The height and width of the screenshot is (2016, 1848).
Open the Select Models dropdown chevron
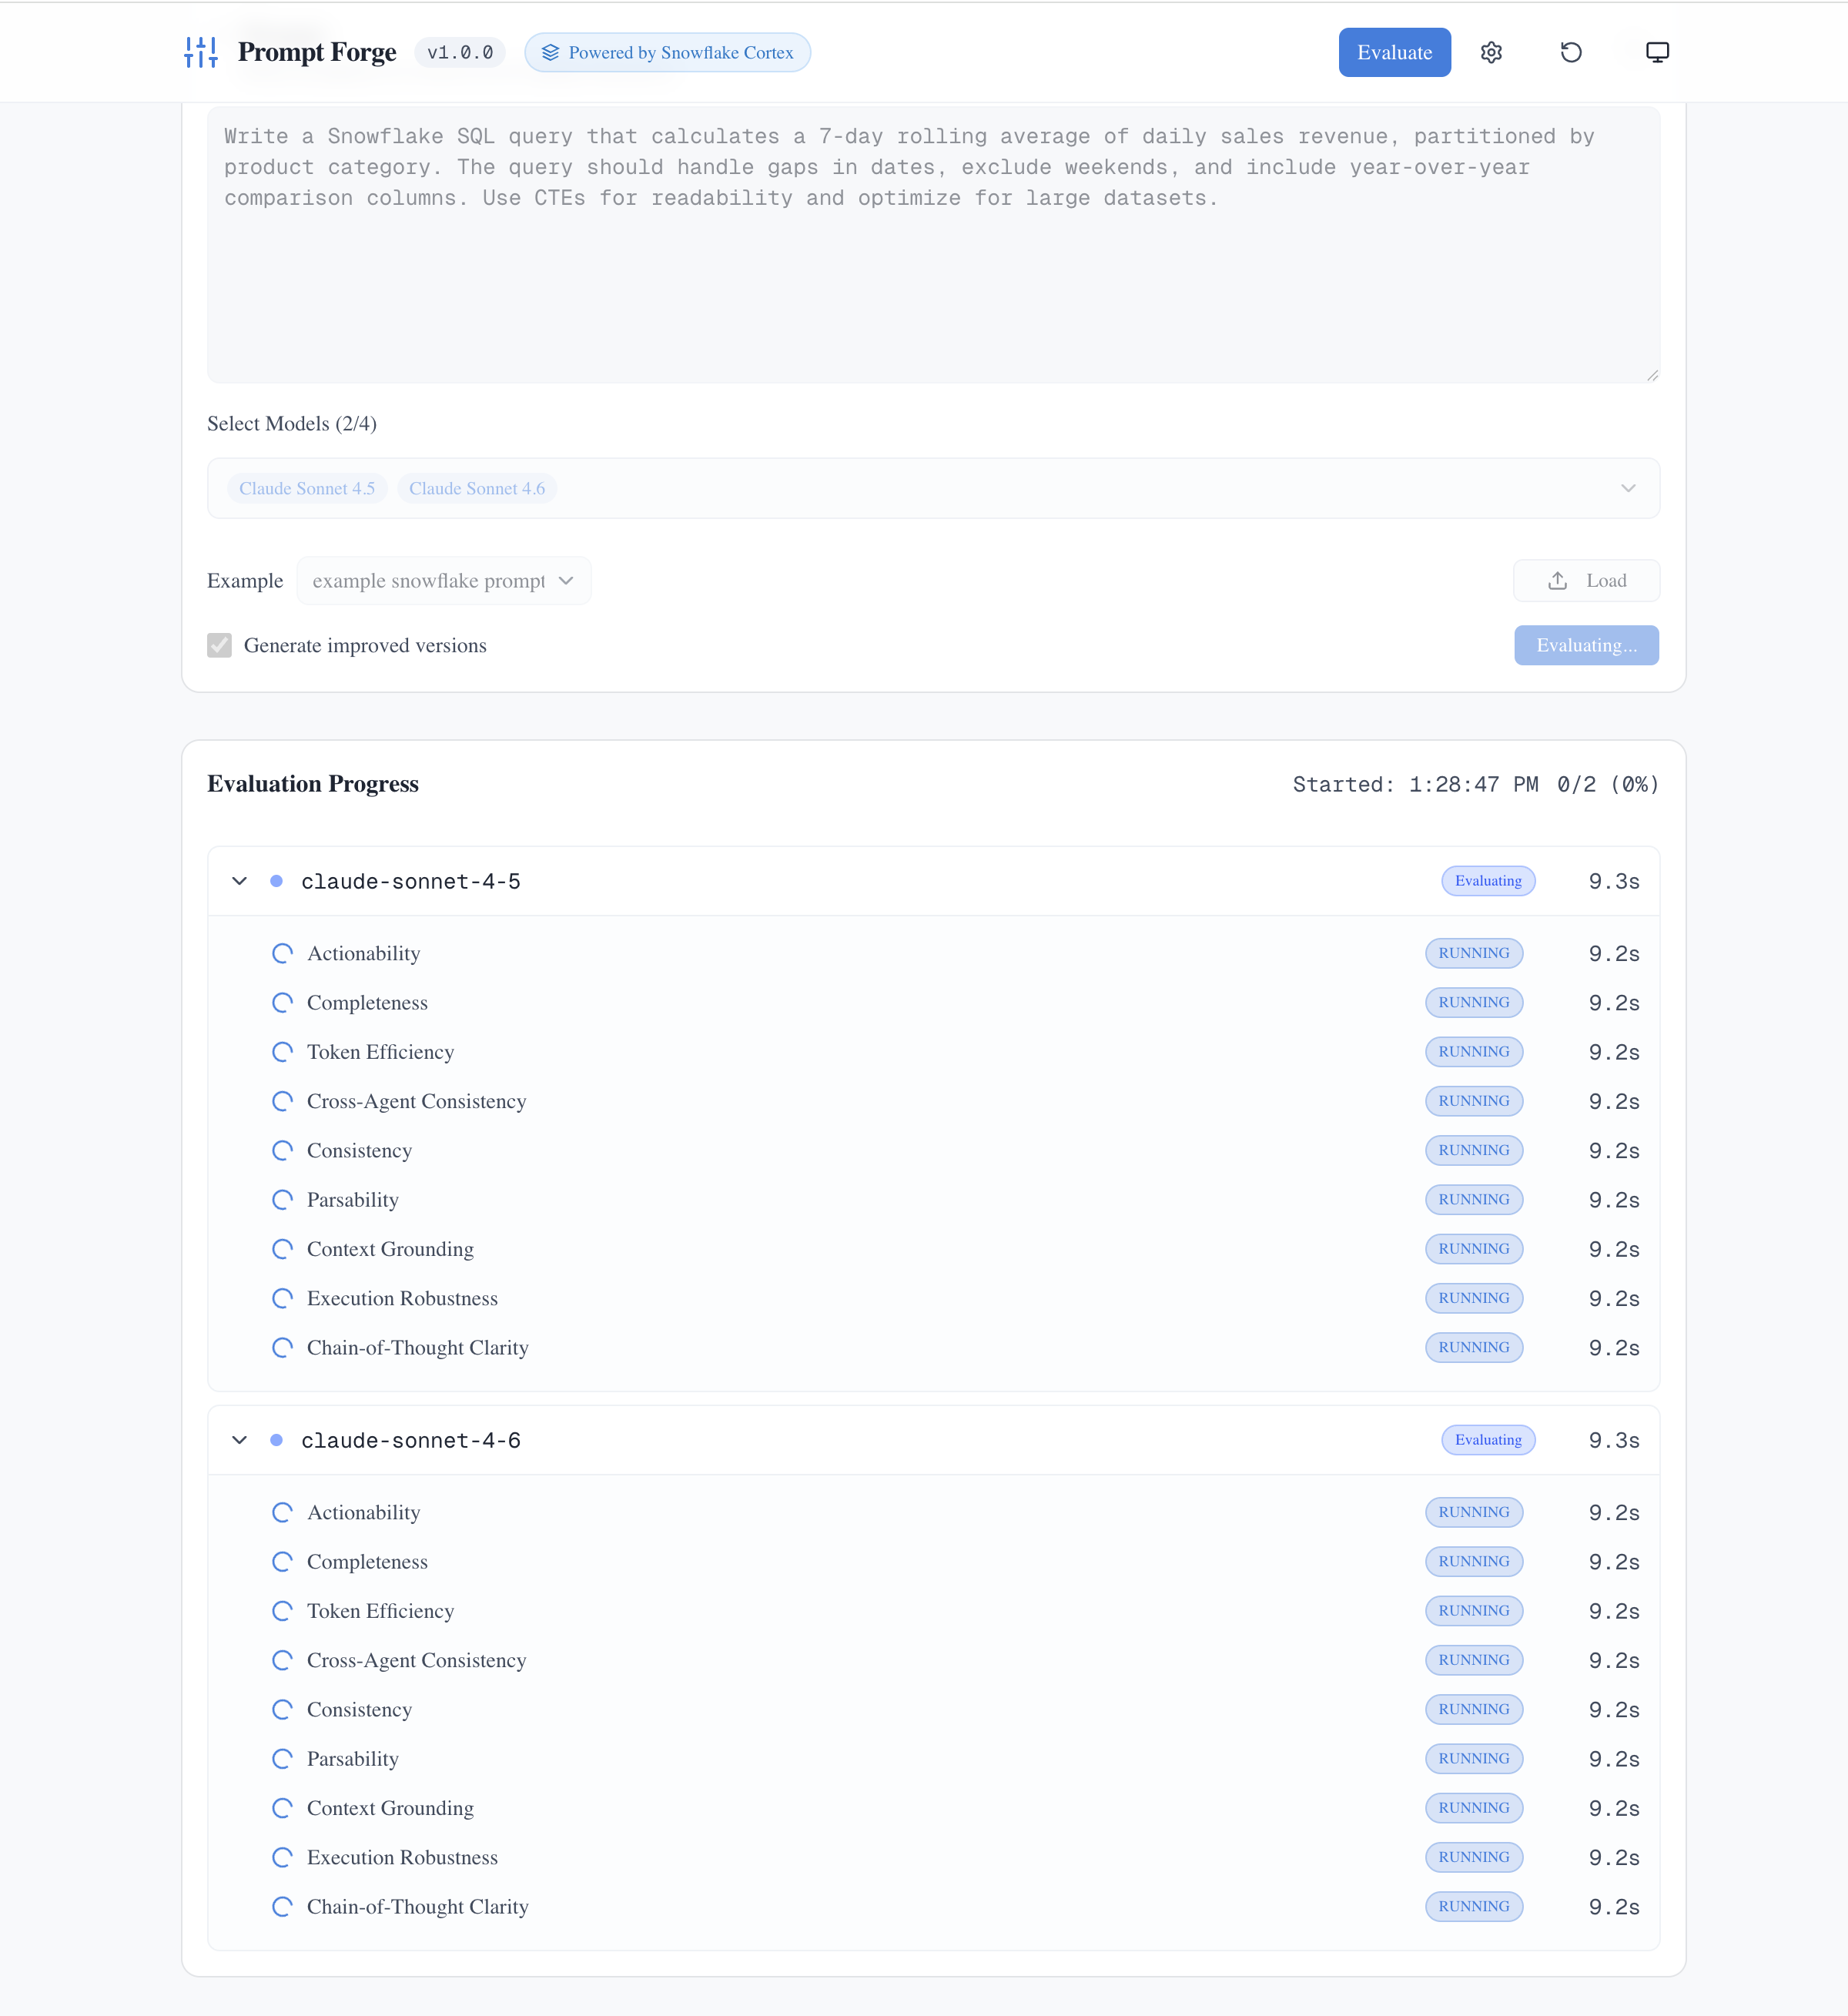[1628, 488]
